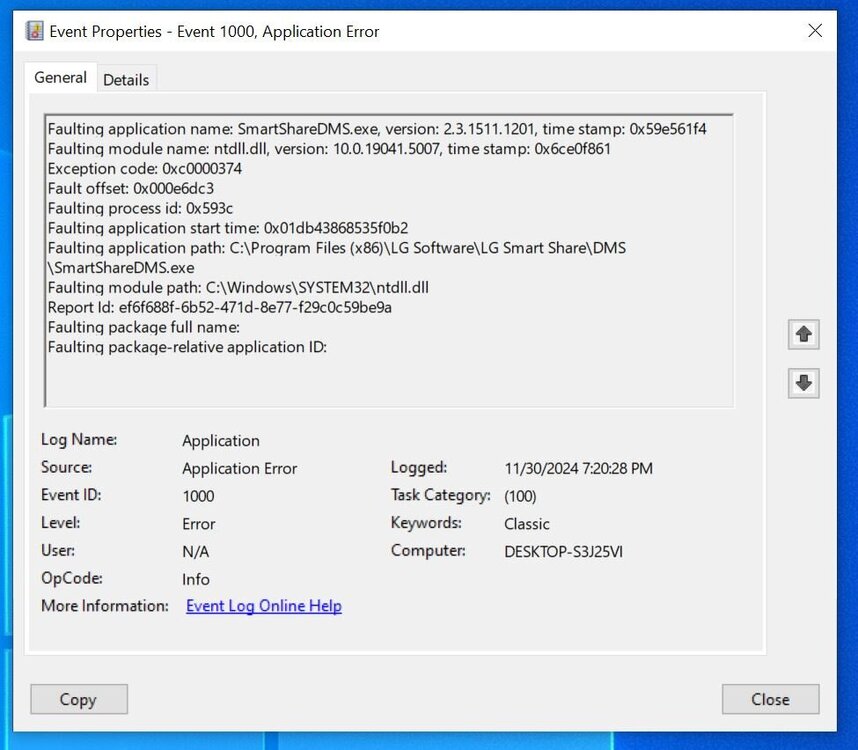Close the Event Properties dialog with X

click(x=815, y=31)
